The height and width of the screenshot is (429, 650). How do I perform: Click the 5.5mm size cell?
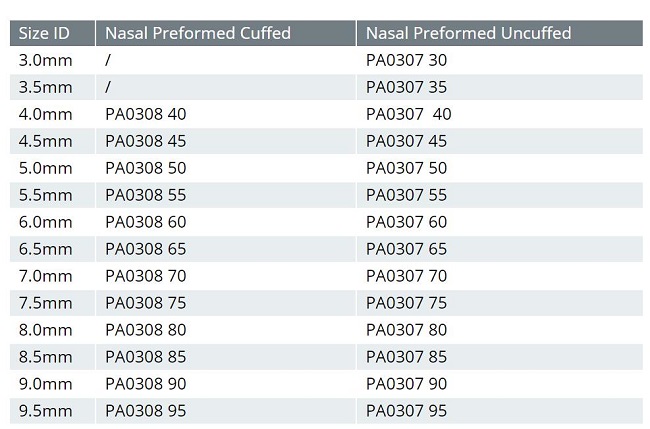click(46, 195)
